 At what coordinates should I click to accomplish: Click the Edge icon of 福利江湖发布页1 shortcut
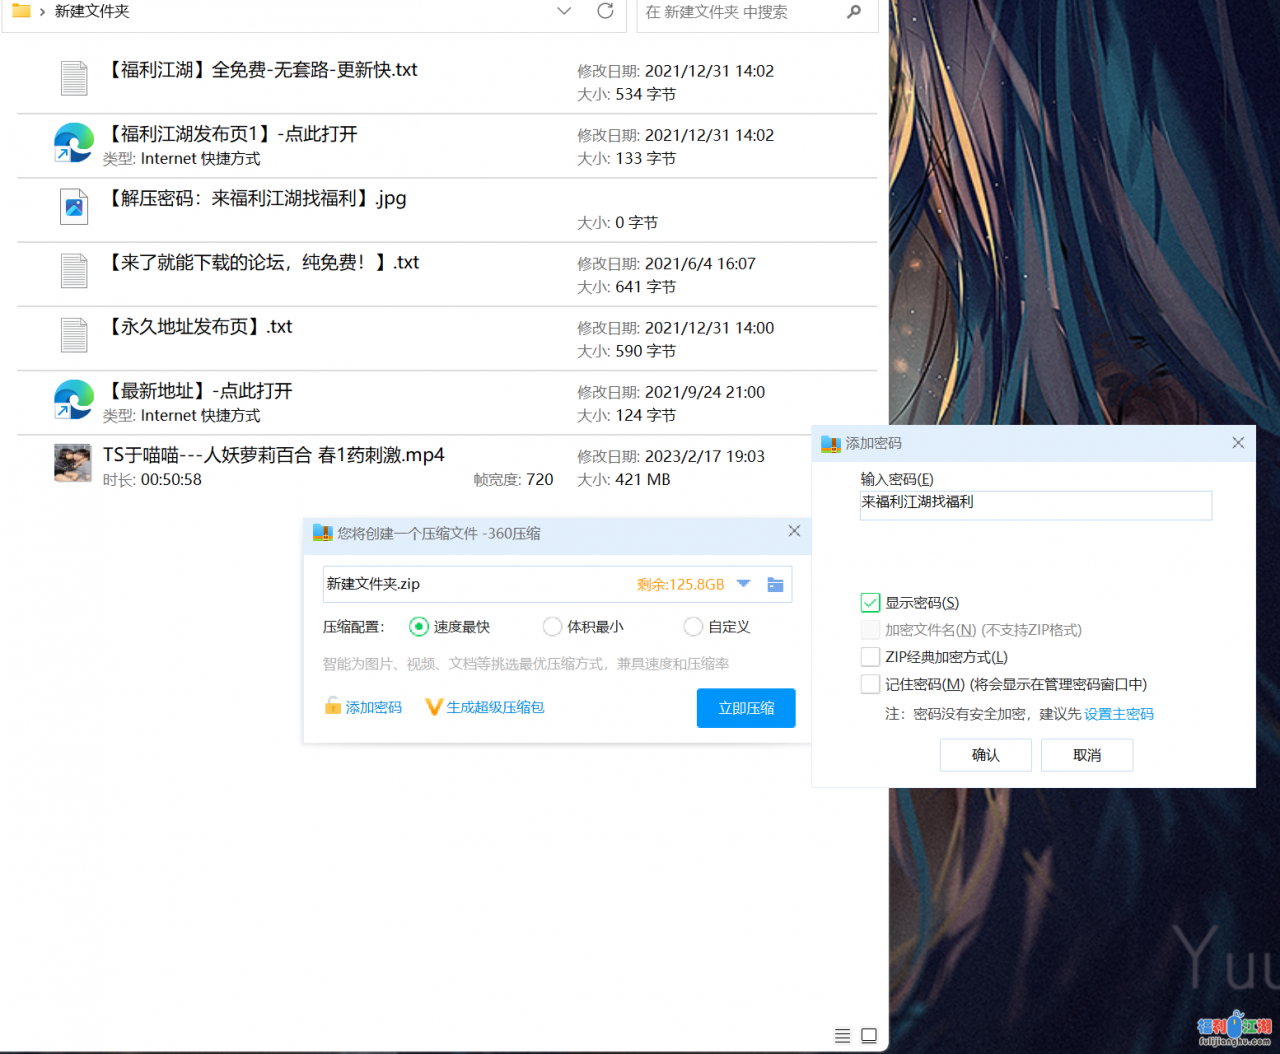pyautogui.click(x=74, y=143)
